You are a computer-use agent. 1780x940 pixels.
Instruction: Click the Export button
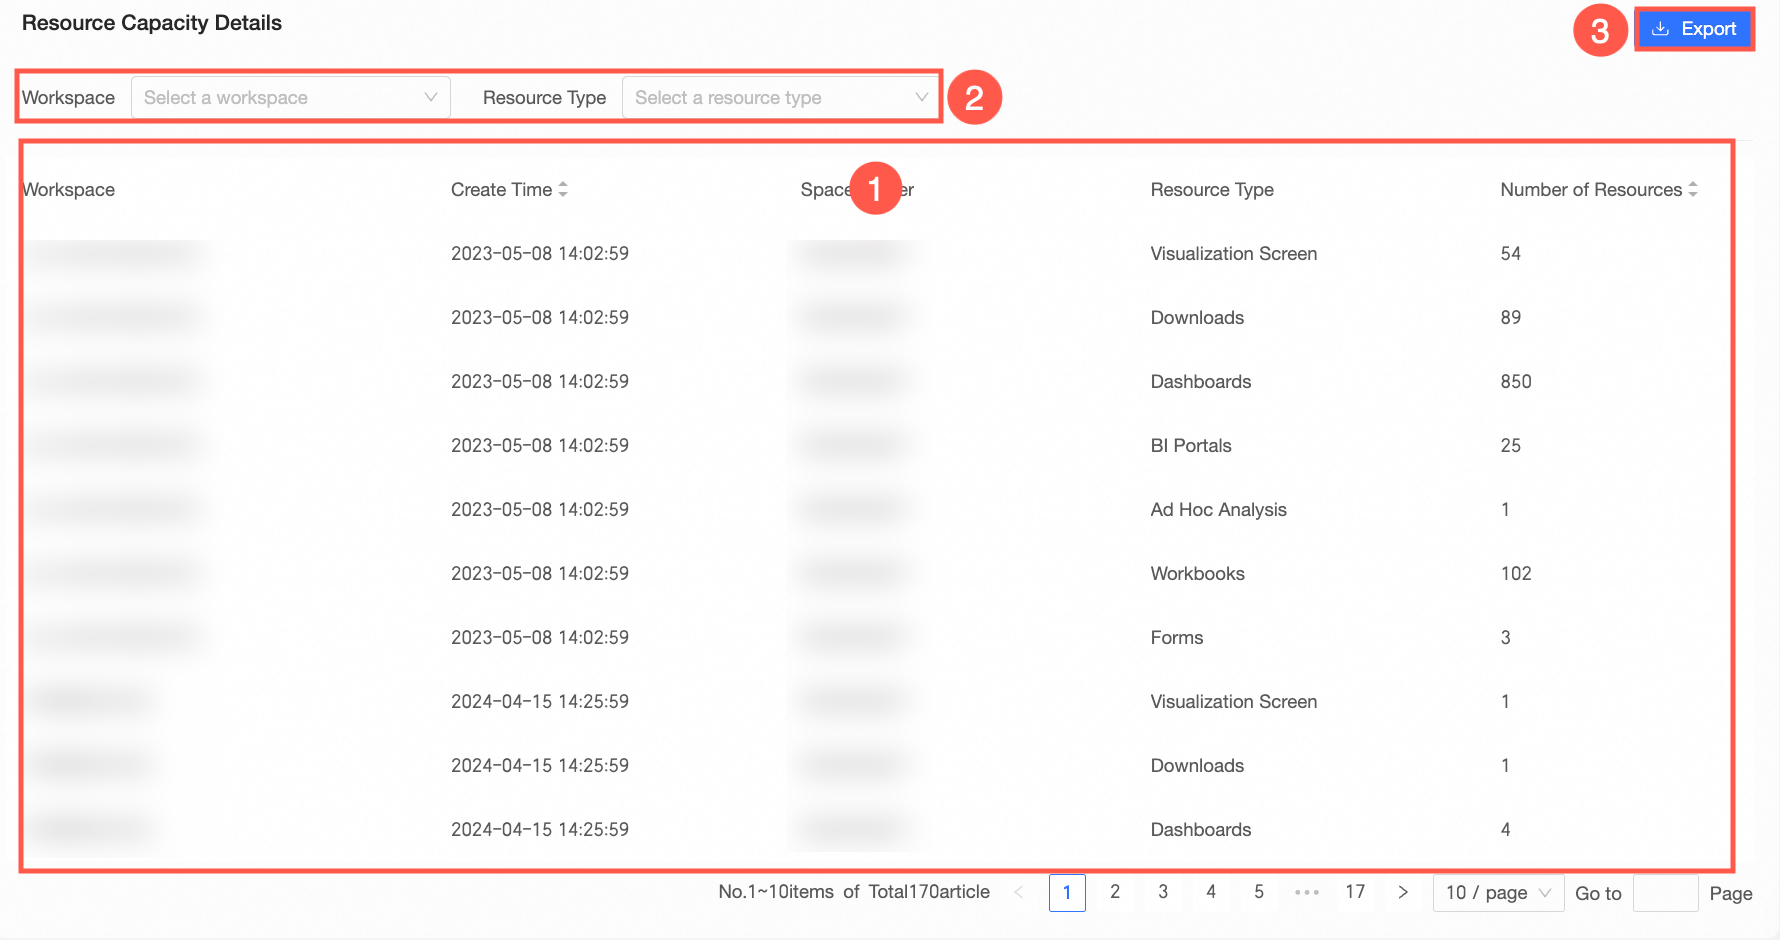click(1694, 29)
